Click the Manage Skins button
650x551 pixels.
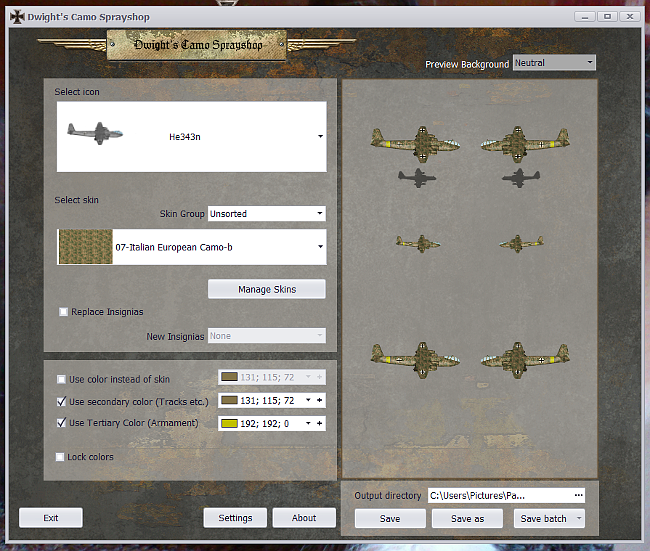[266, 290]
